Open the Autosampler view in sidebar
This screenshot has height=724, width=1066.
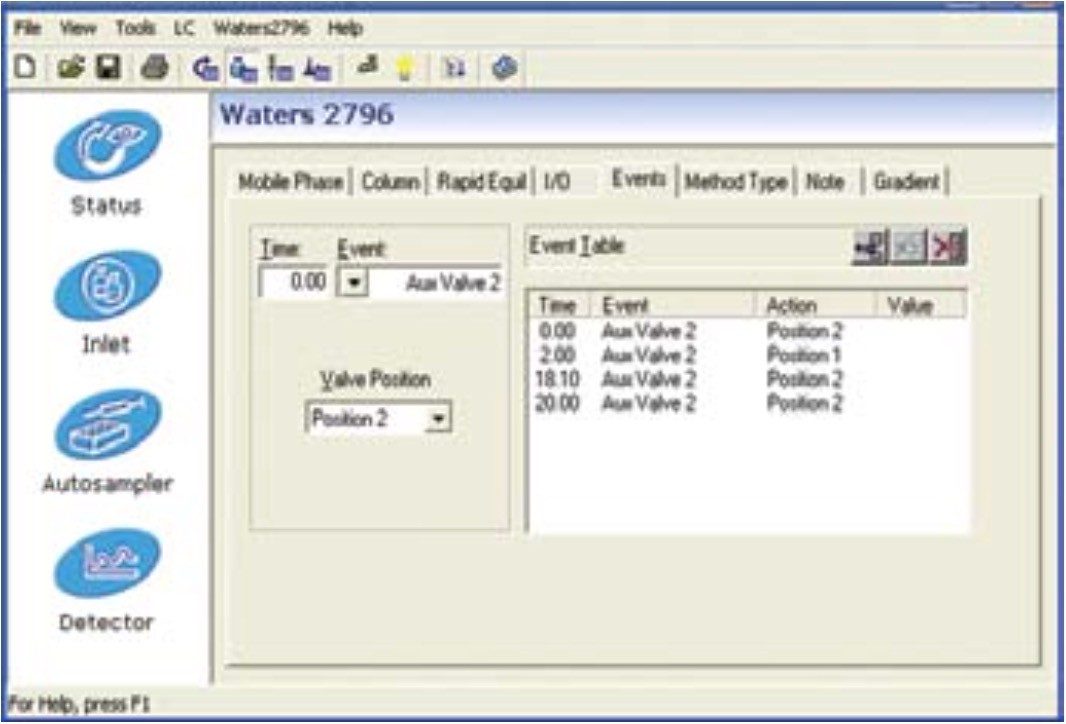(107, 441)
